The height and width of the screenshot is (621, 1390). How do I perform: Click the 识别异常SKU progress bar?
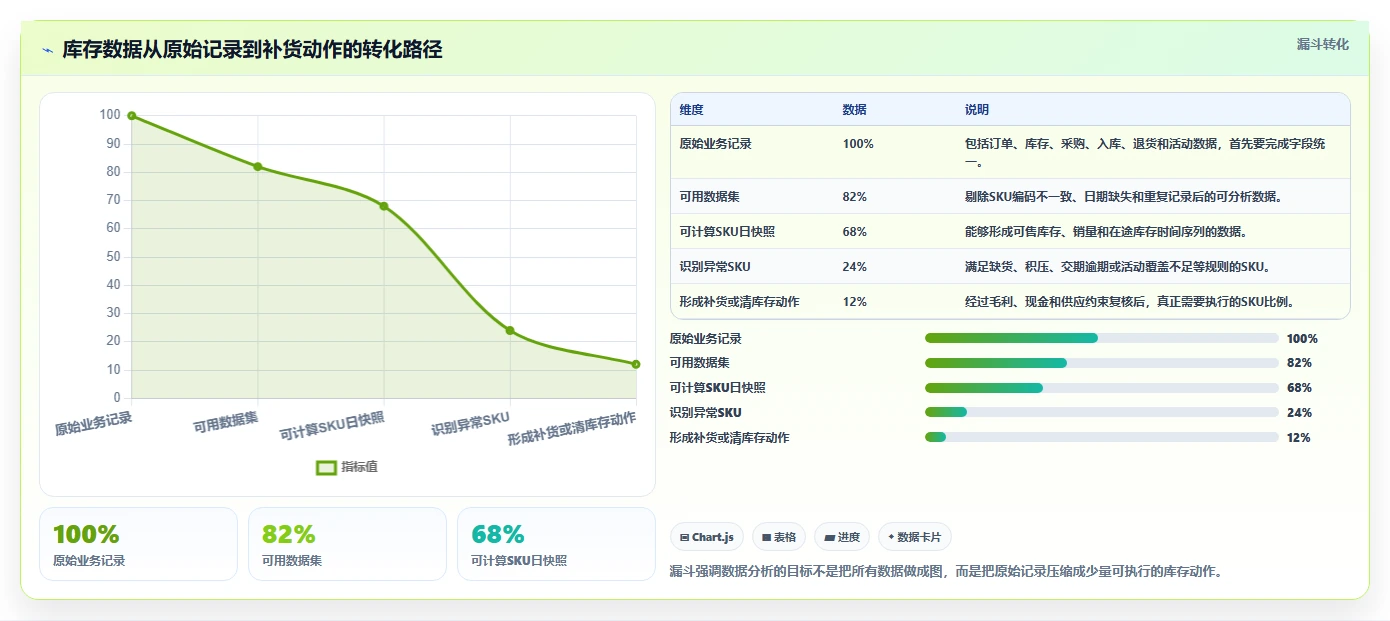pos(1102,412)
